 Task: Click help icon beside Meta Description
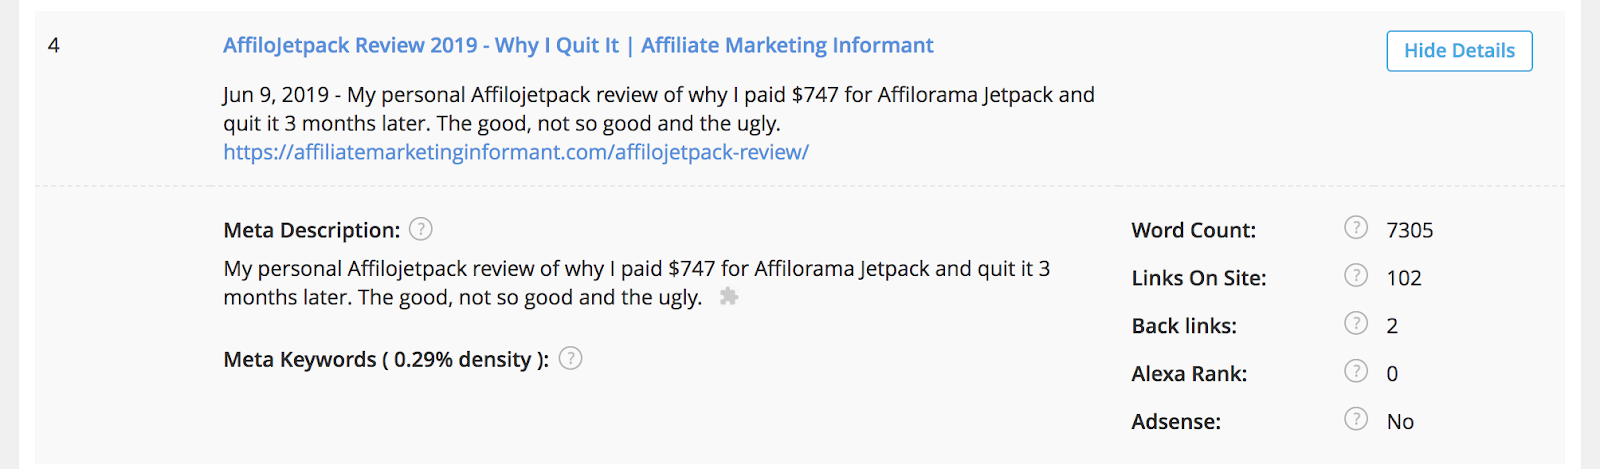(x=421, y=230)
